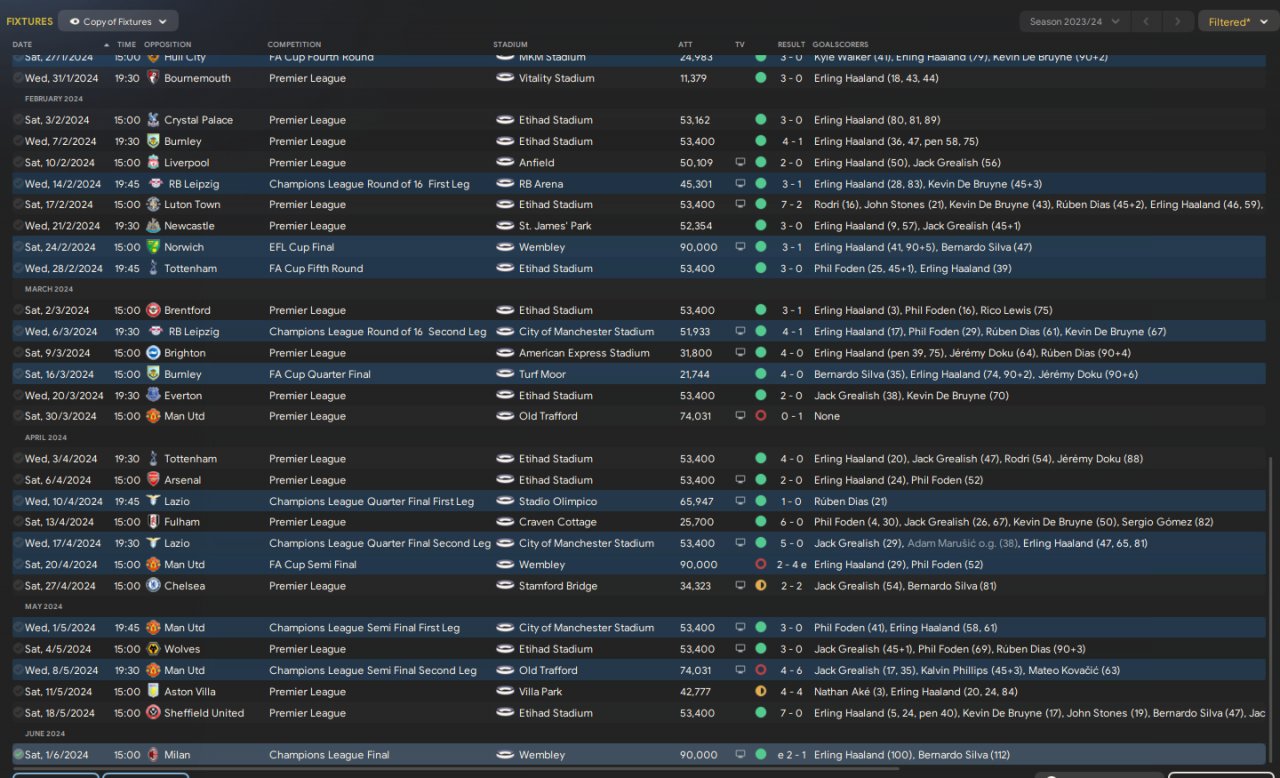
Task: Tick the selection circle for Everton fixture
Action: coord(18,395)
